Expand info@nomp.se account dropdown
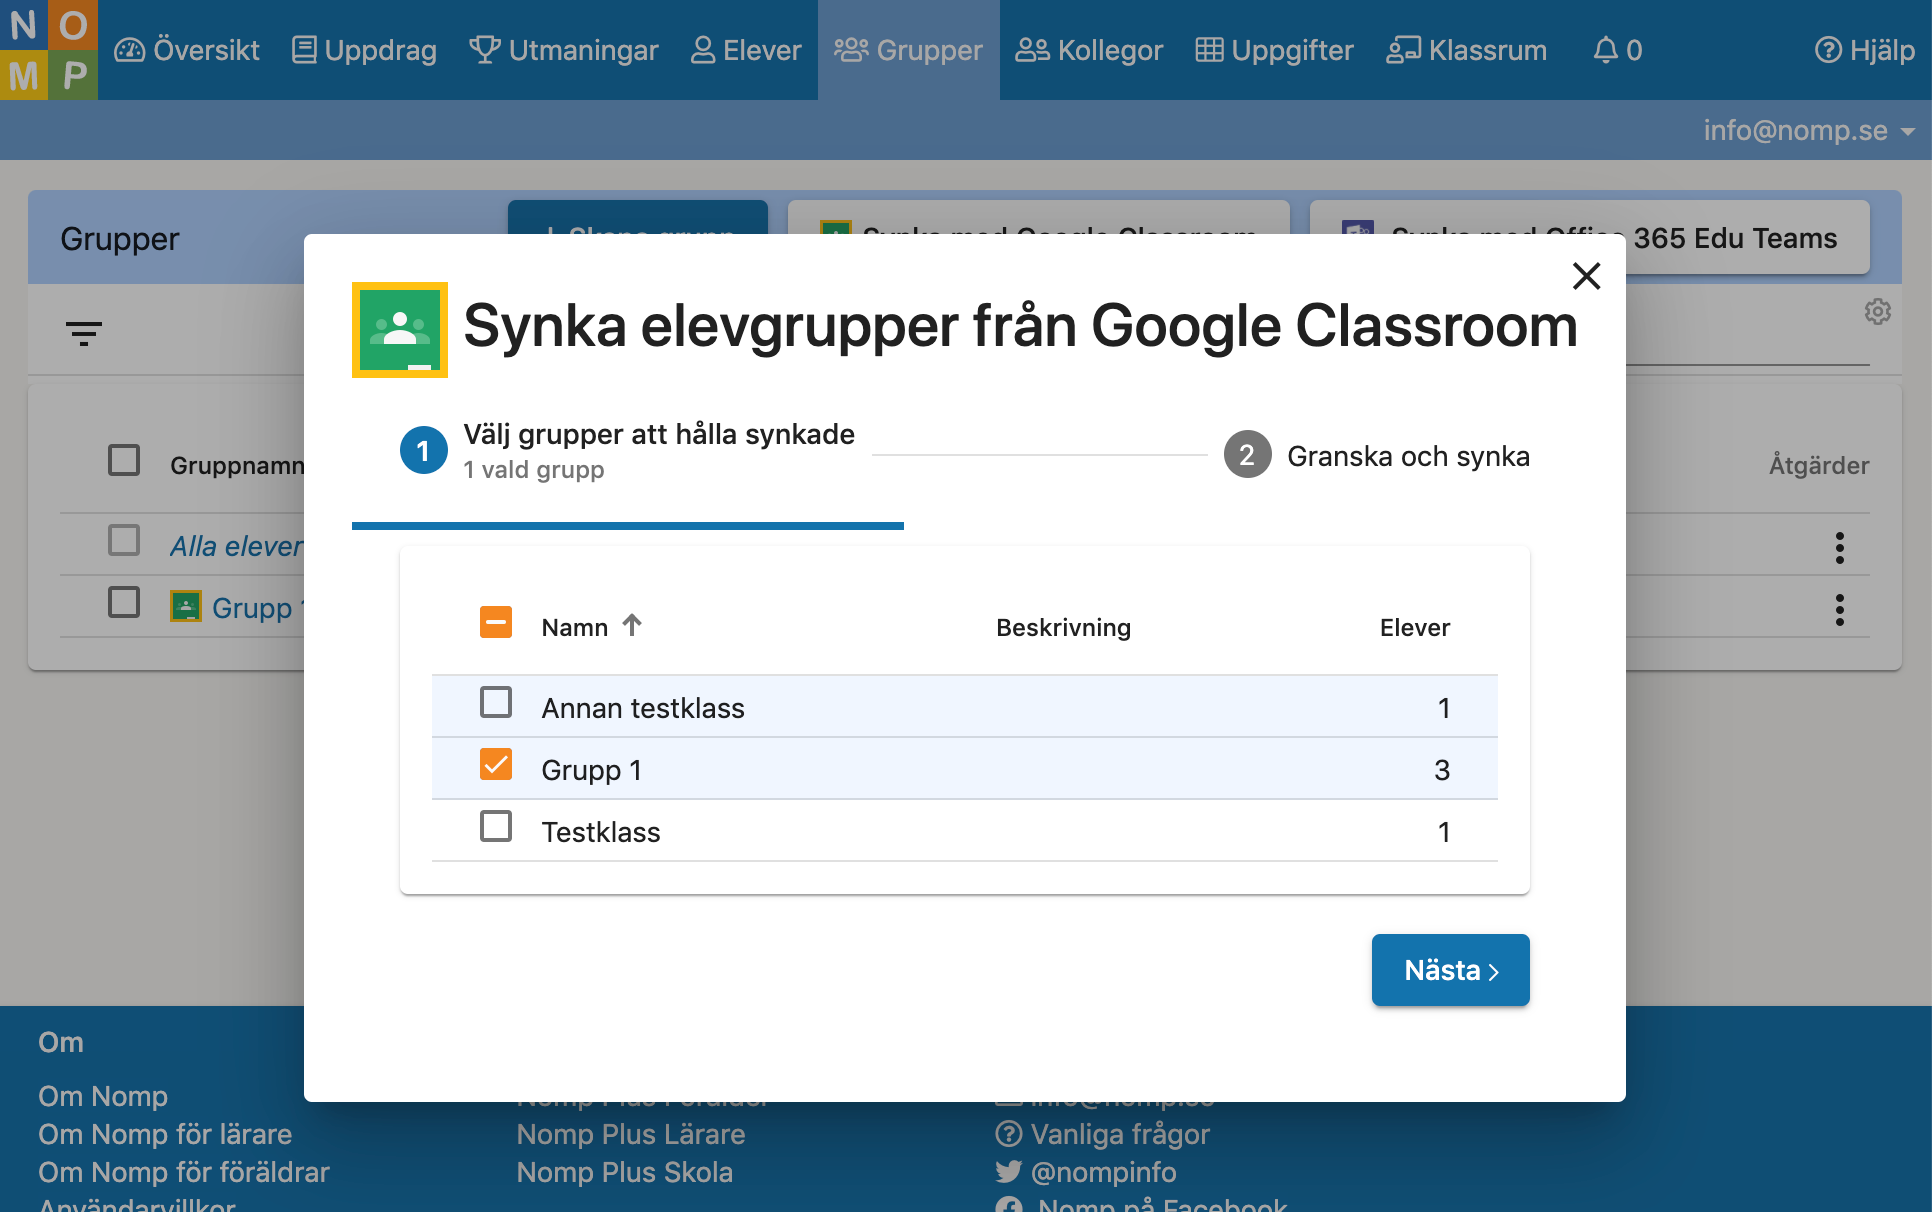Screen dimensions: 1932x1212 1809,131
